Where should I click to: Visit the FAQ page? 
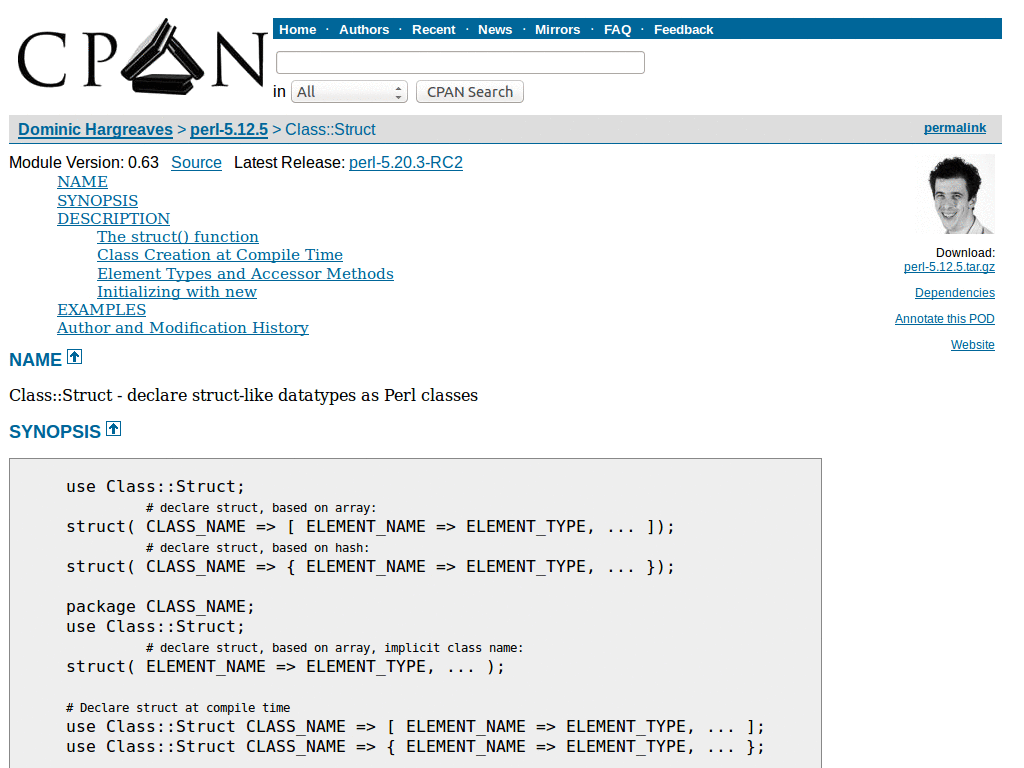617,29
